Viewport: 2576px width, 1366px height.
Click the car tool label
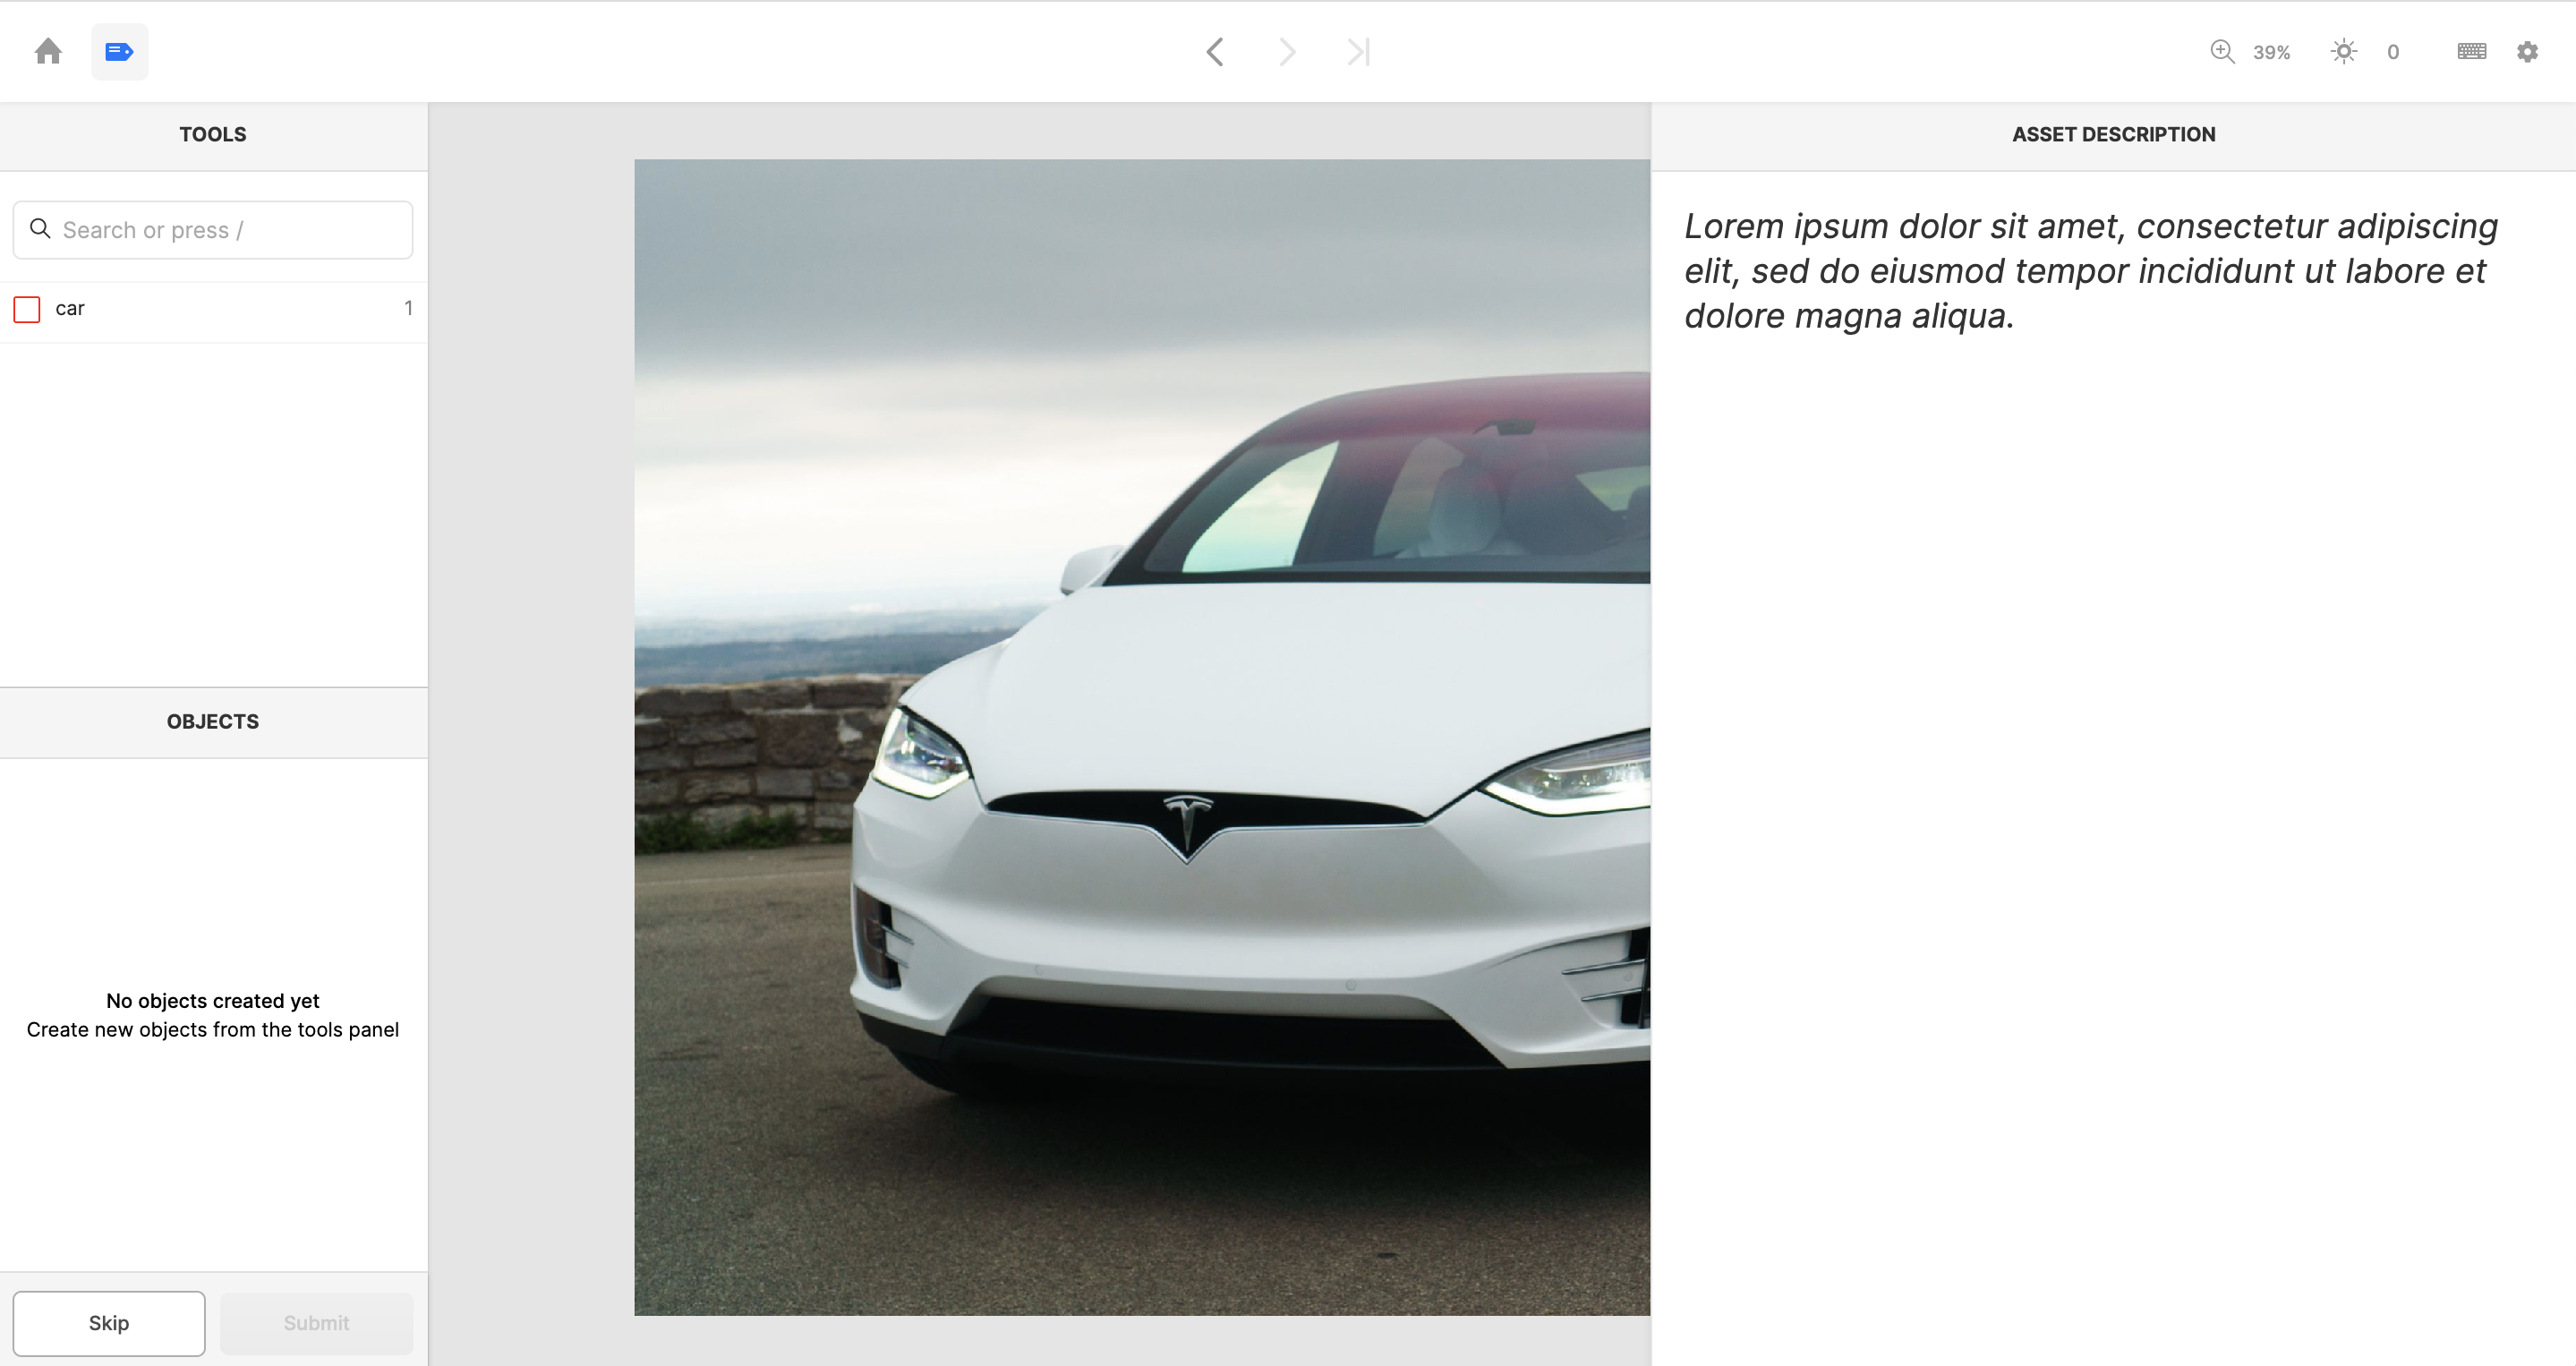tap(70, 308)
